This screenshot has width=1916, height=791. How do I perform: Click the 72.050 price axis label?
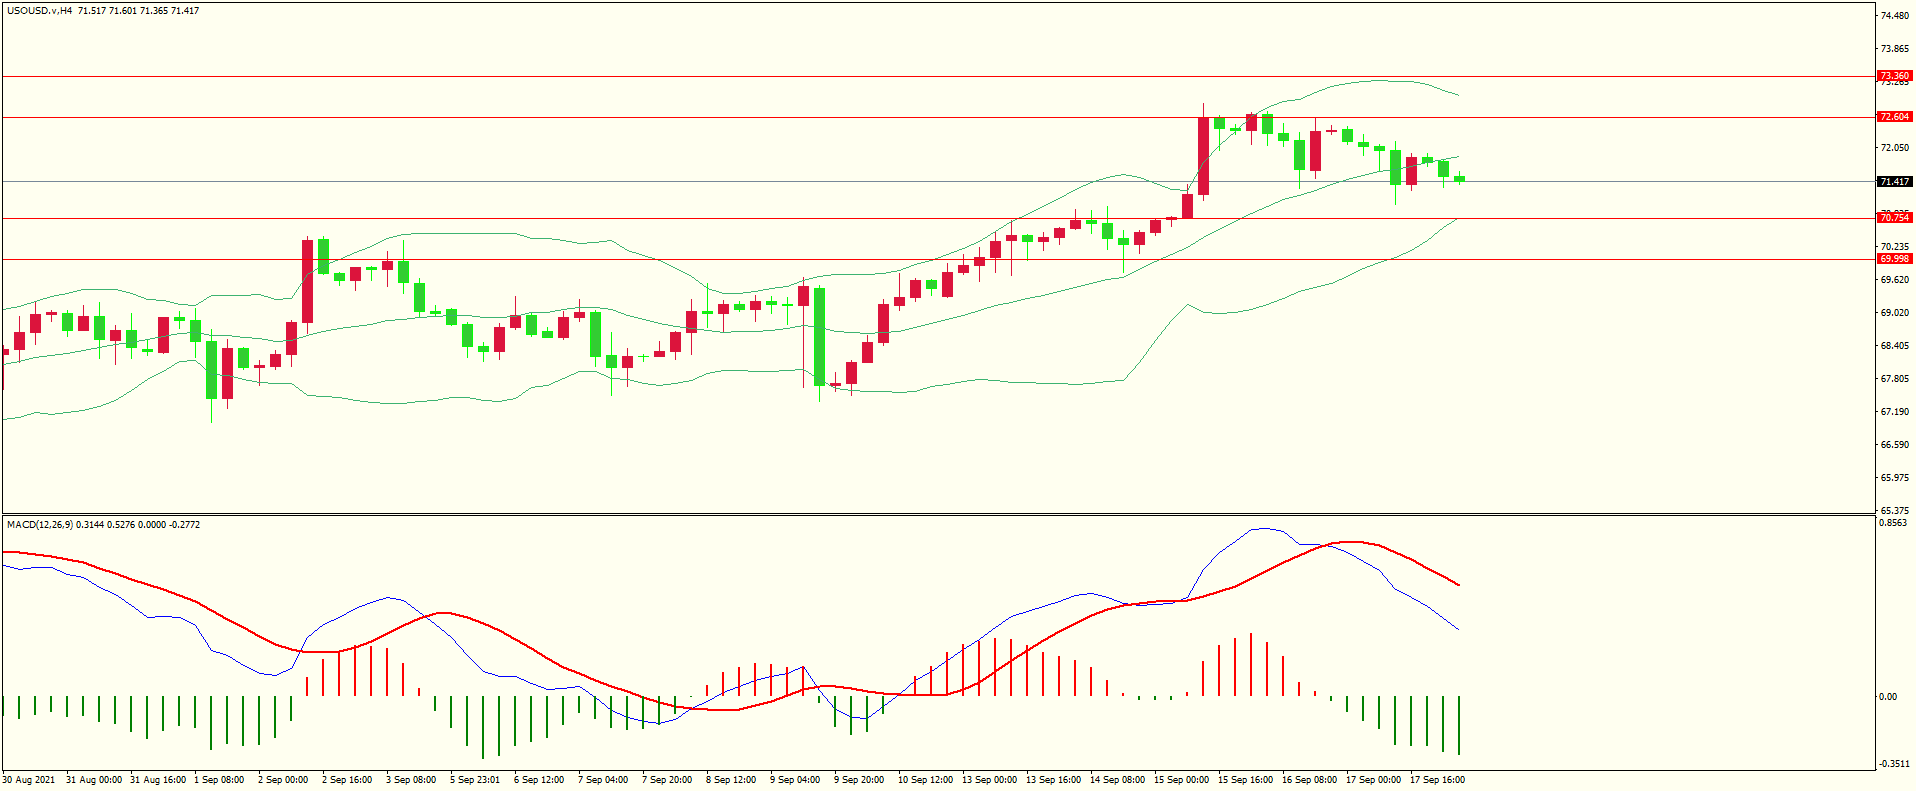click(x=1894, y=148)
